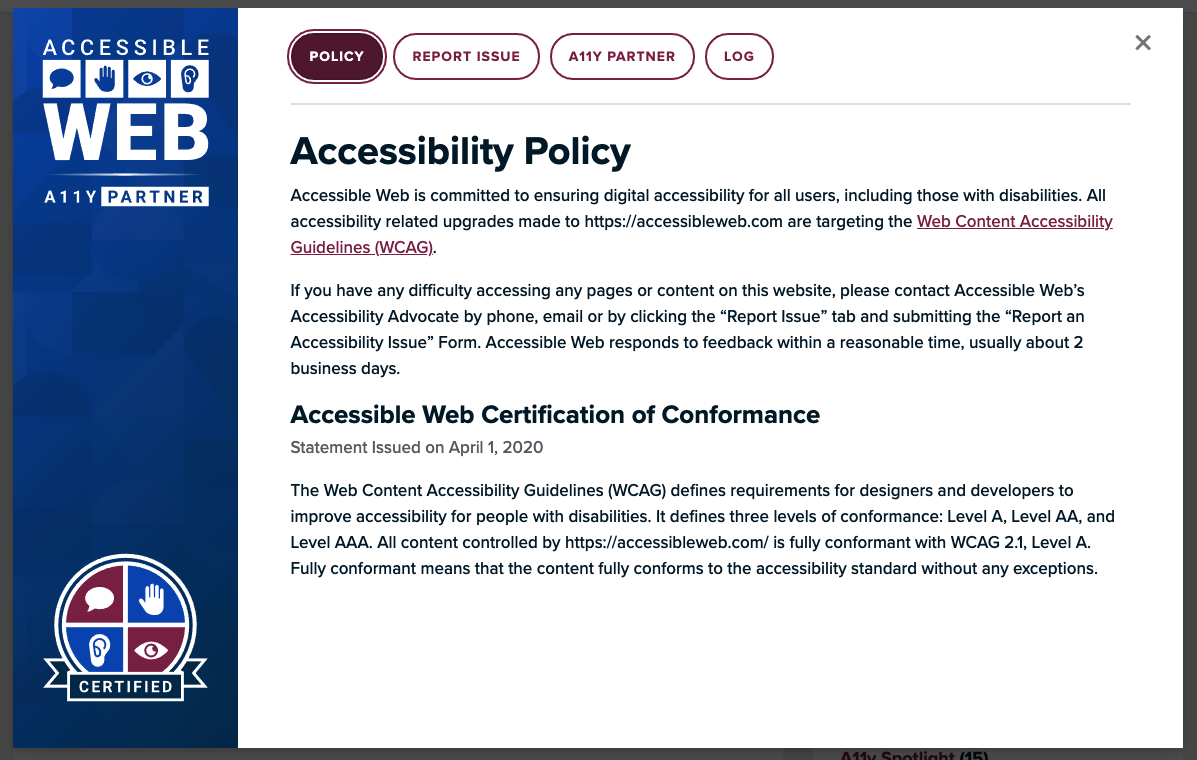Open the A11Y Partner tab
Image resolution: width=1197 pixels, height=760 pixels.
[621, 56]
